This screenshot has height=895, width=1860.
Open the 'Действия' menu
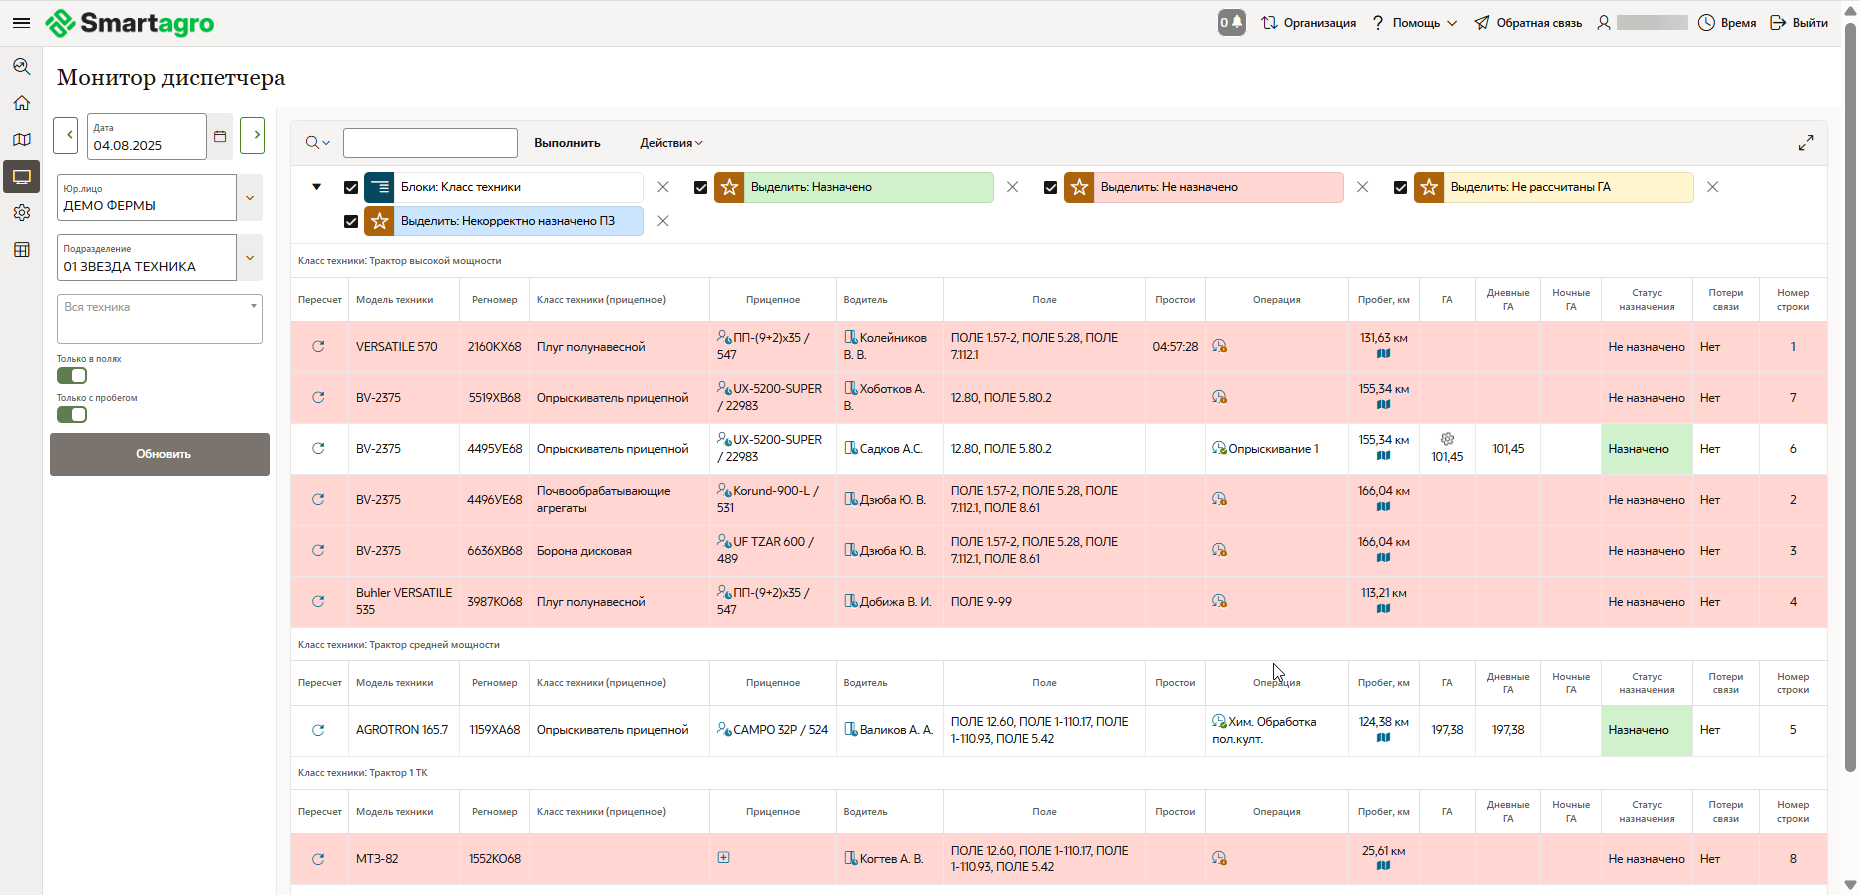point(671,143)
